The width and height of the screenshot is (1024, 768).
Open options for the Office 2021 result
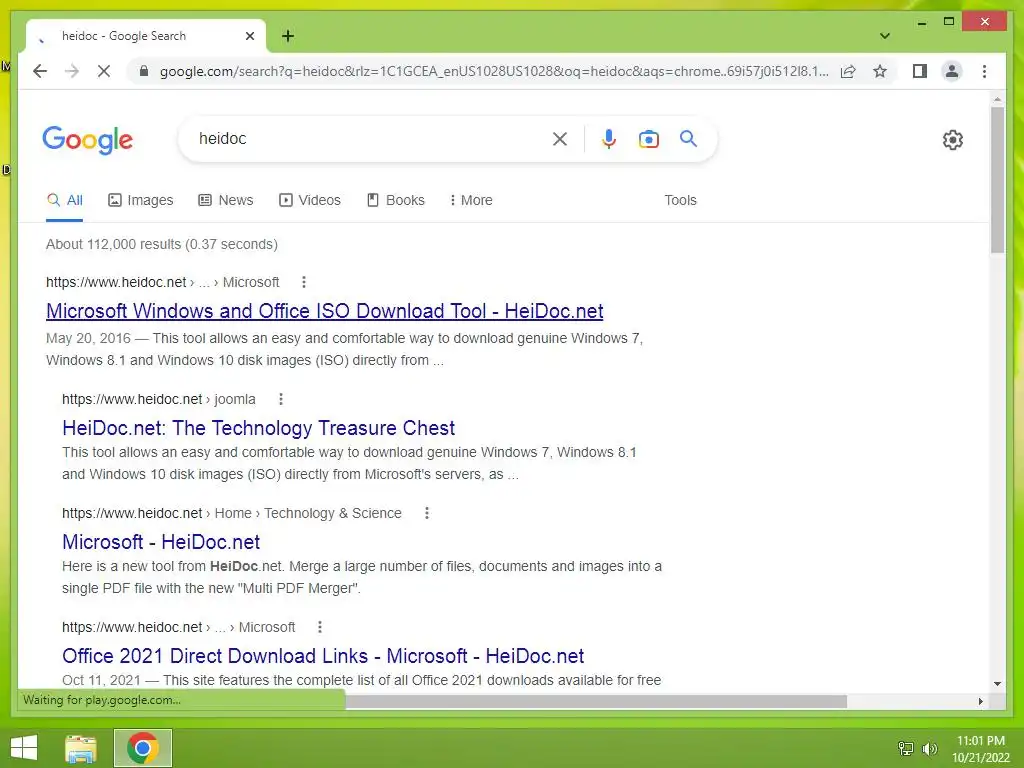click(319, 627)
